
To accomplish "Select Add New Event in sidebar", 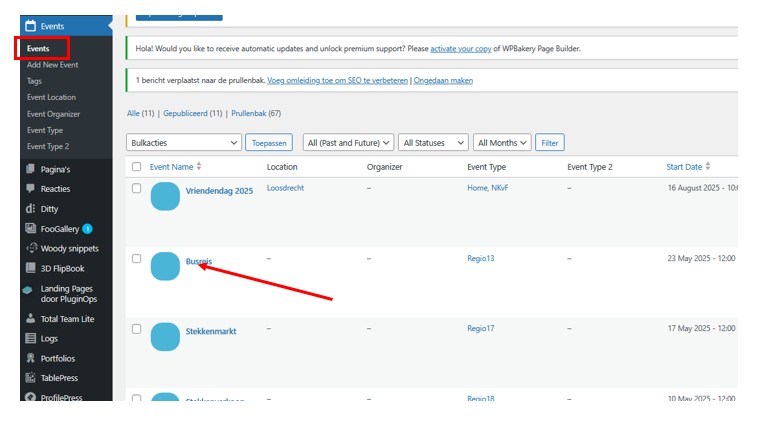I will coord(52,64).
